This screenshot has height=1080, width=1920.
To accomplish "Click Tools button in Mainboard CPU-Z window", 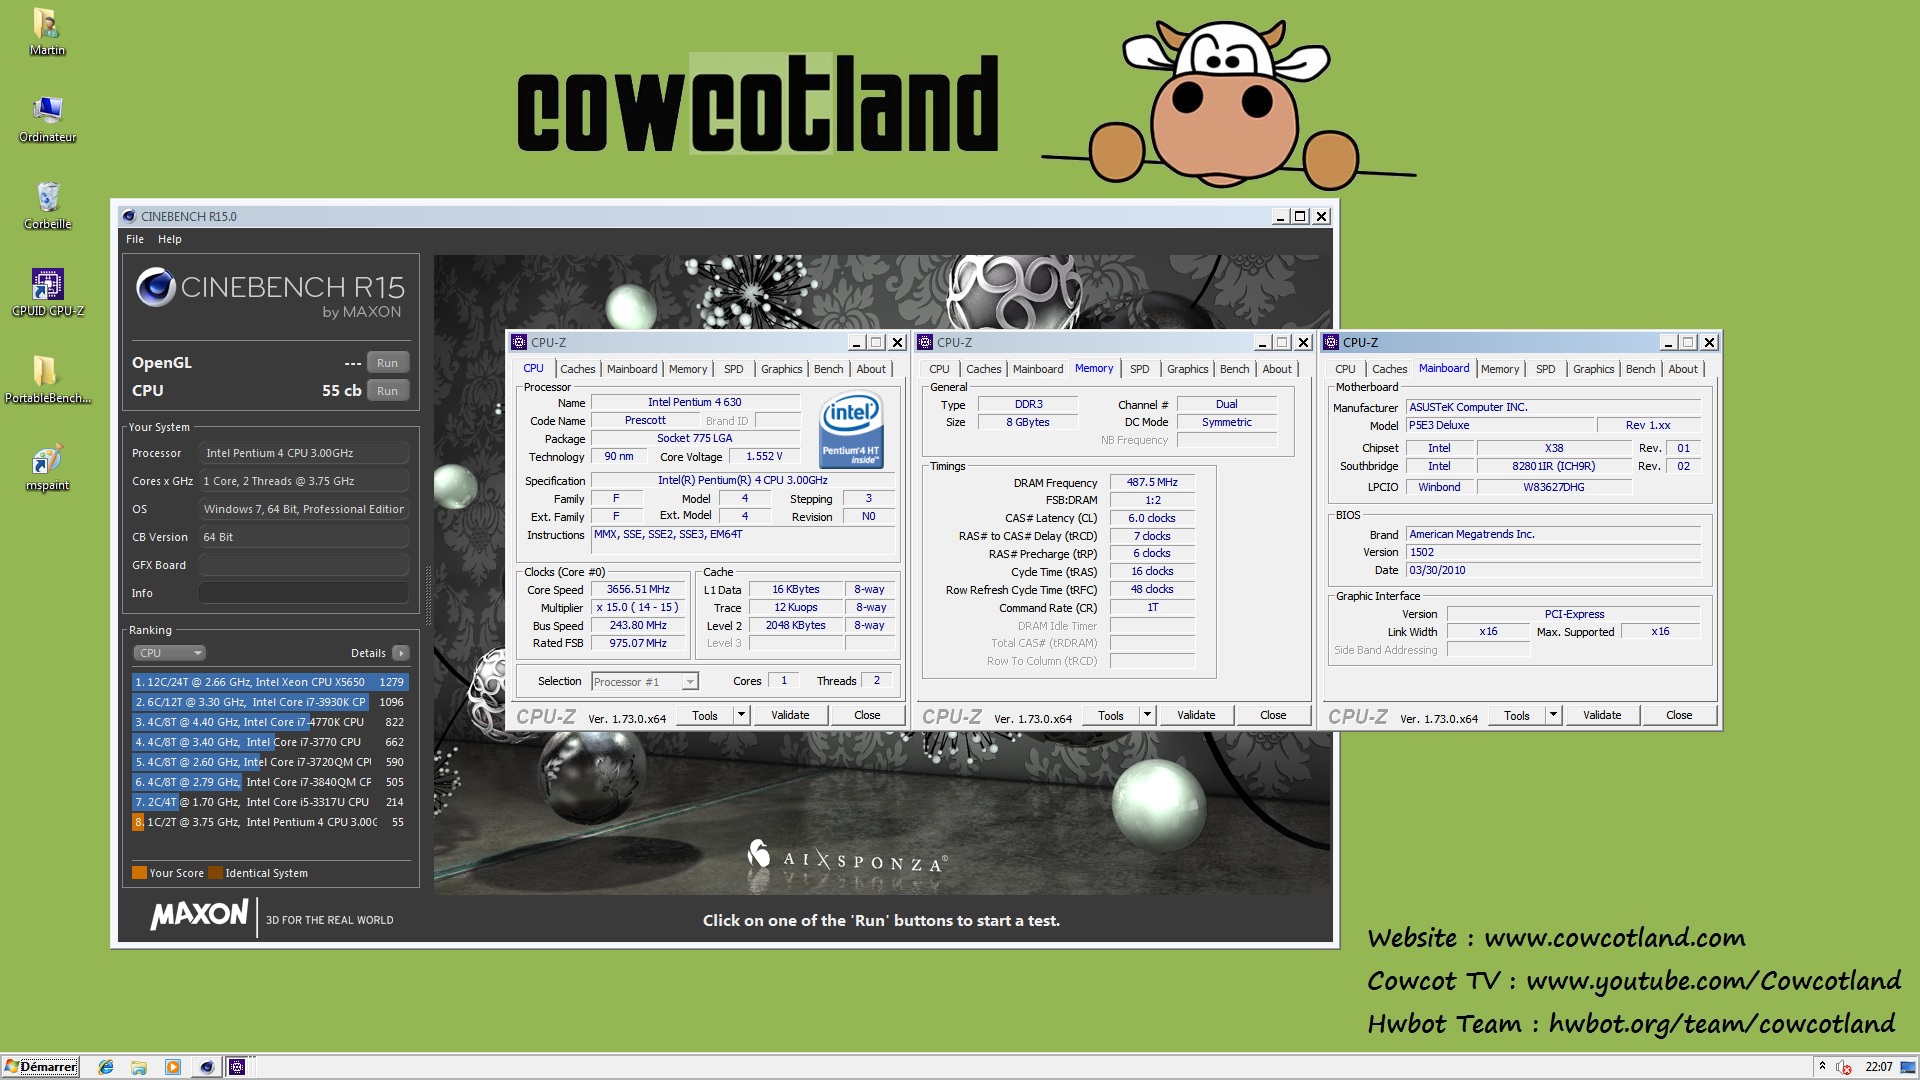I will (1517, 715).
